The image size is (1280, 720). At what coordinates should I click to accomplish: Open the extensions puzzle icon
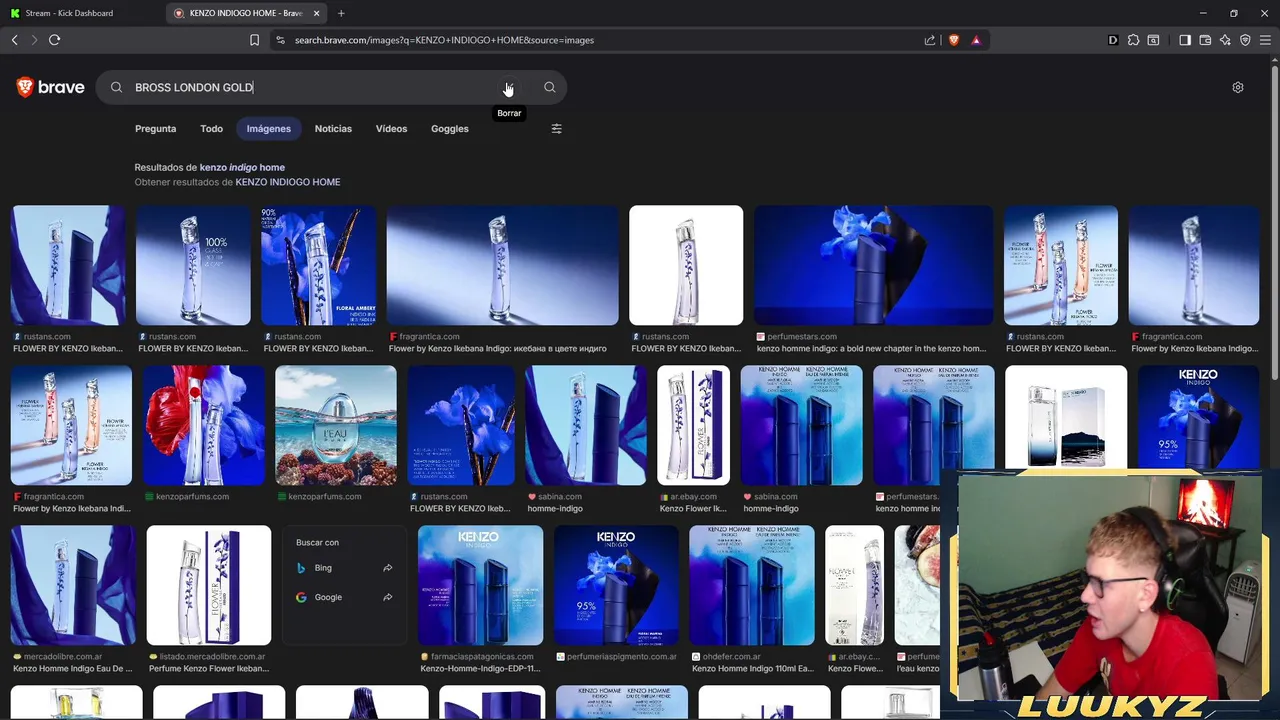click(1133, 40)
